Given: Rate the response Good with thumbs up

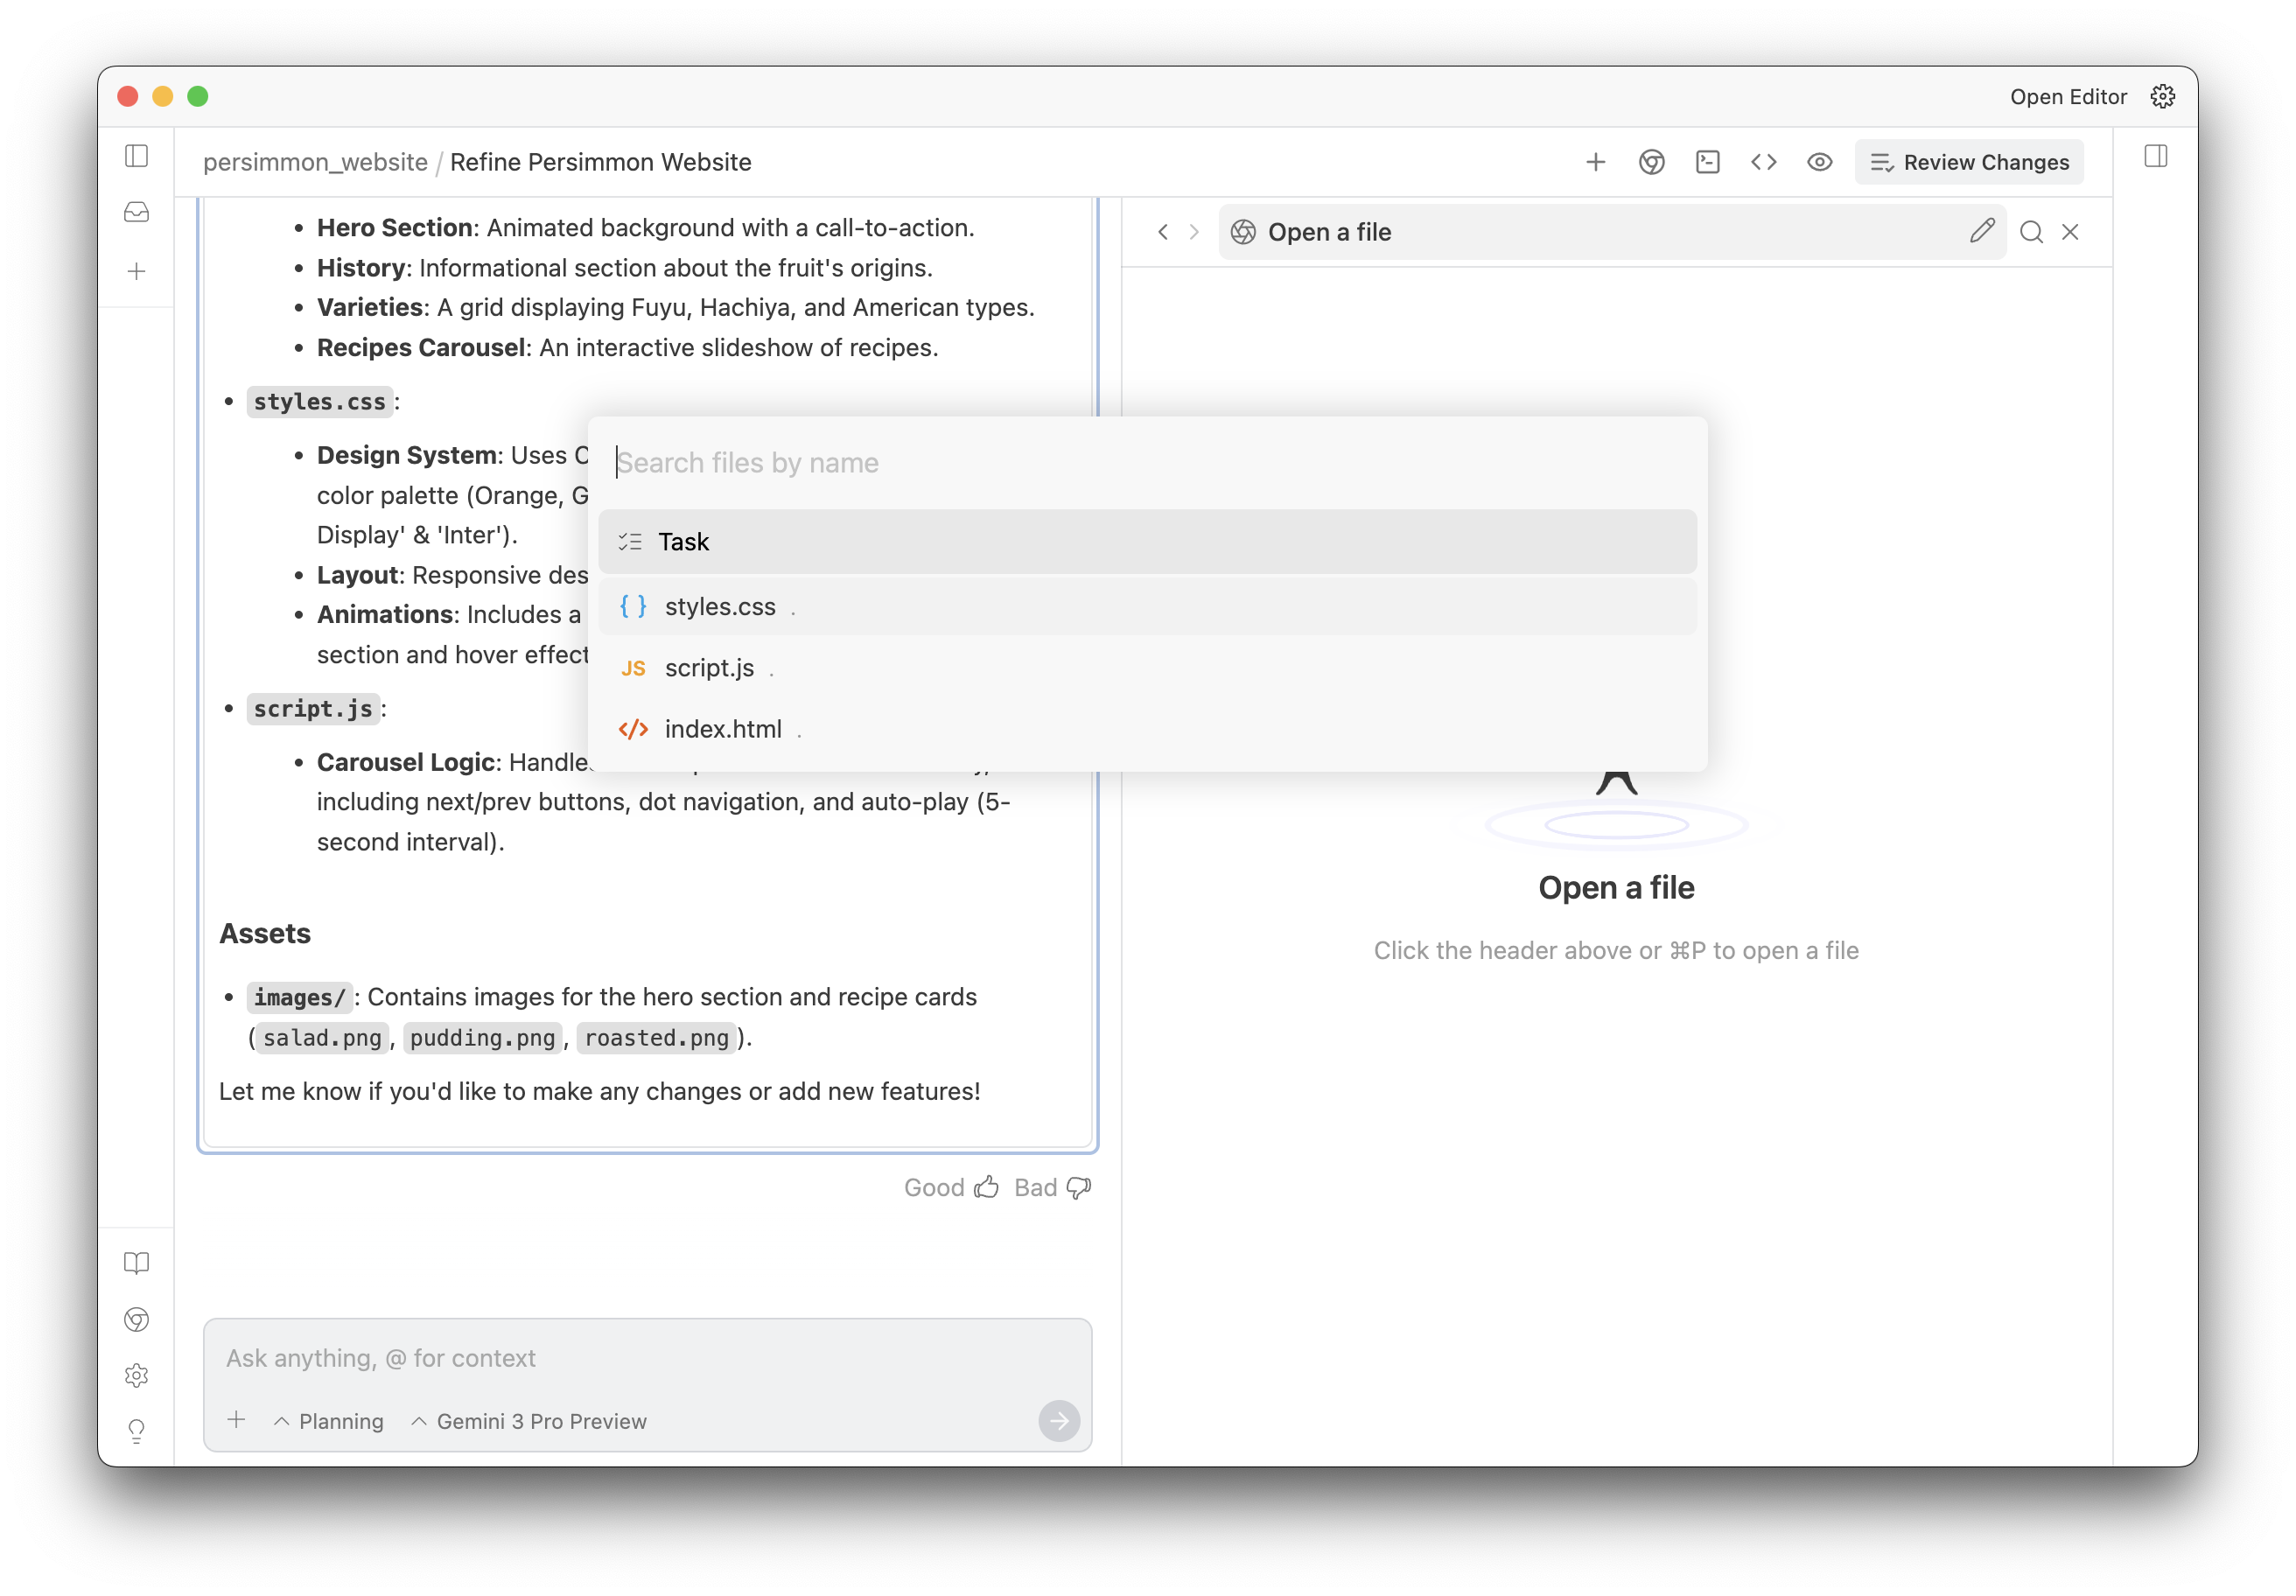Looking at the screenshot, I should (x=951, y=1187).
